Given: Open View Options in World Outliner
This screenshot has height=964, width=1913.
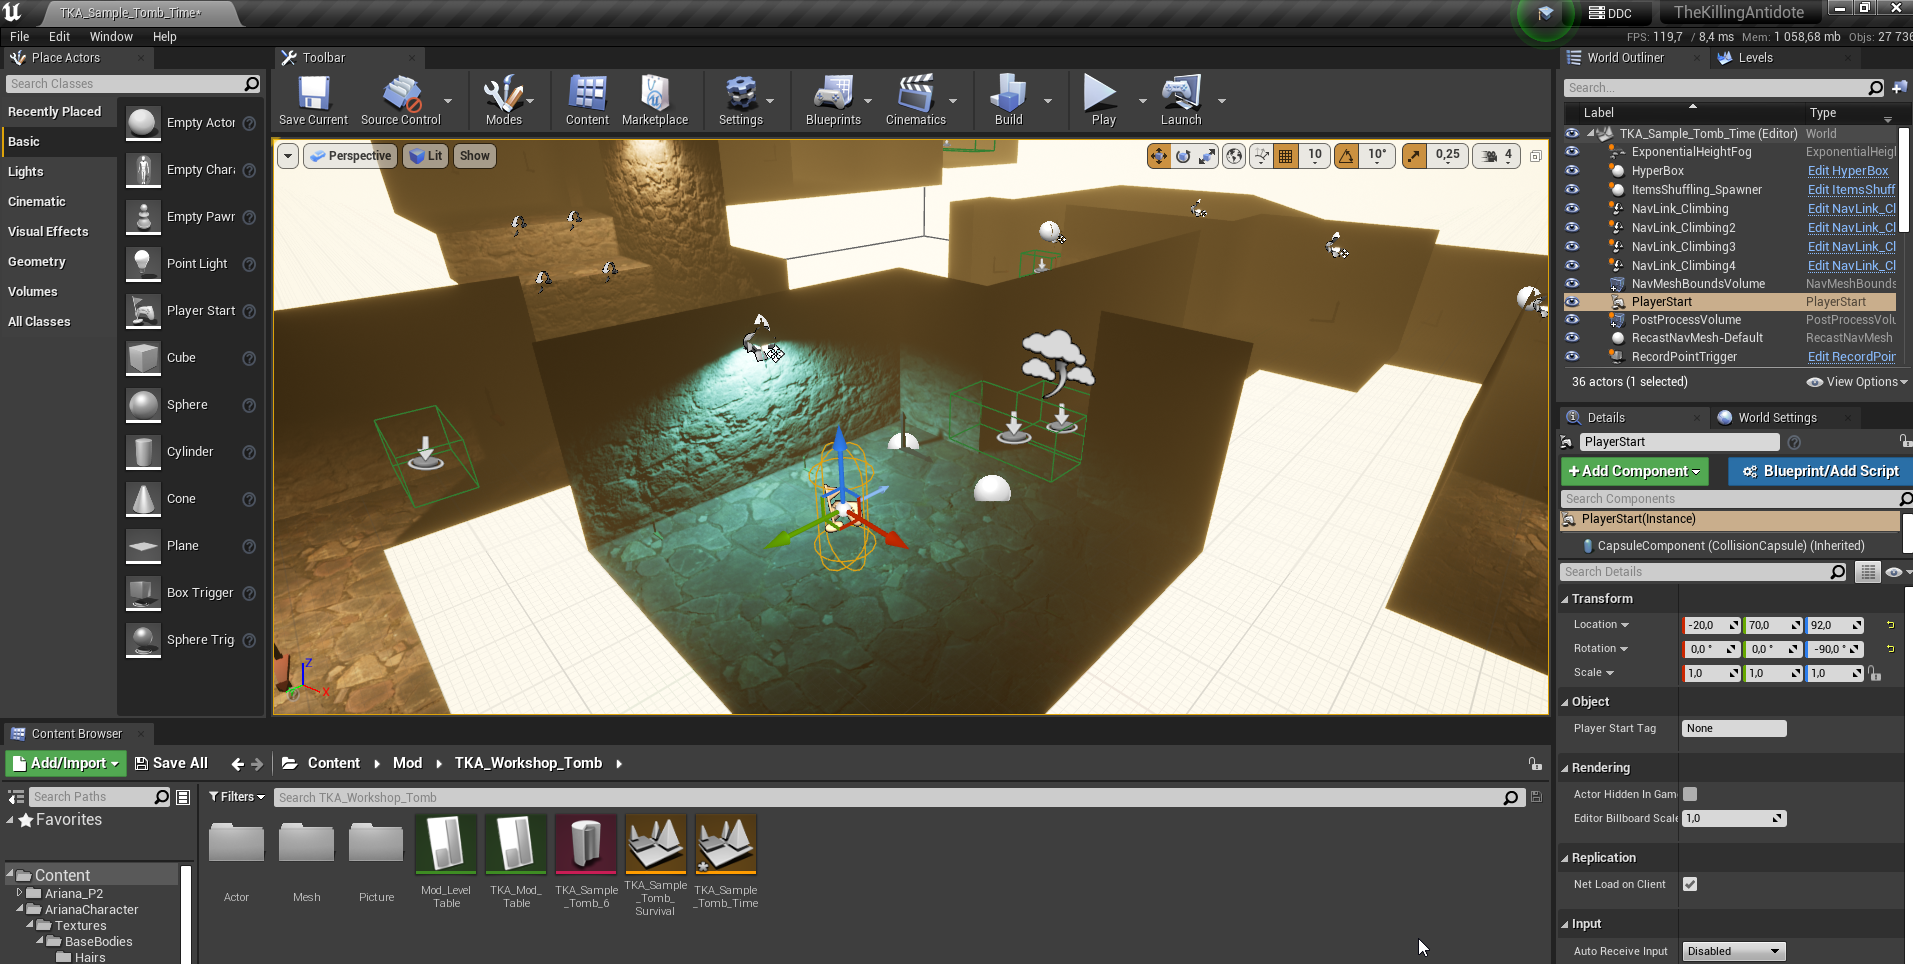Looking at the screenshot, I should pos(1857,382).
